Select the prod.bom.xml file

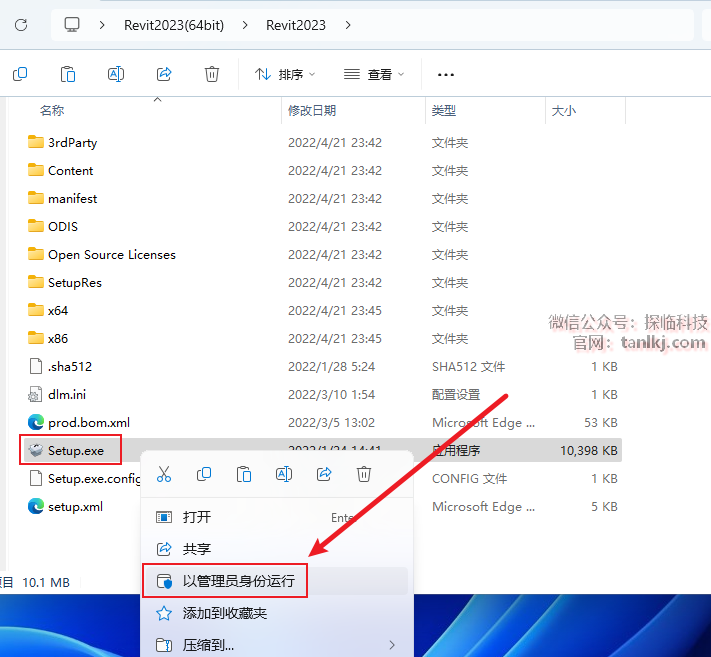click(88, 423)
